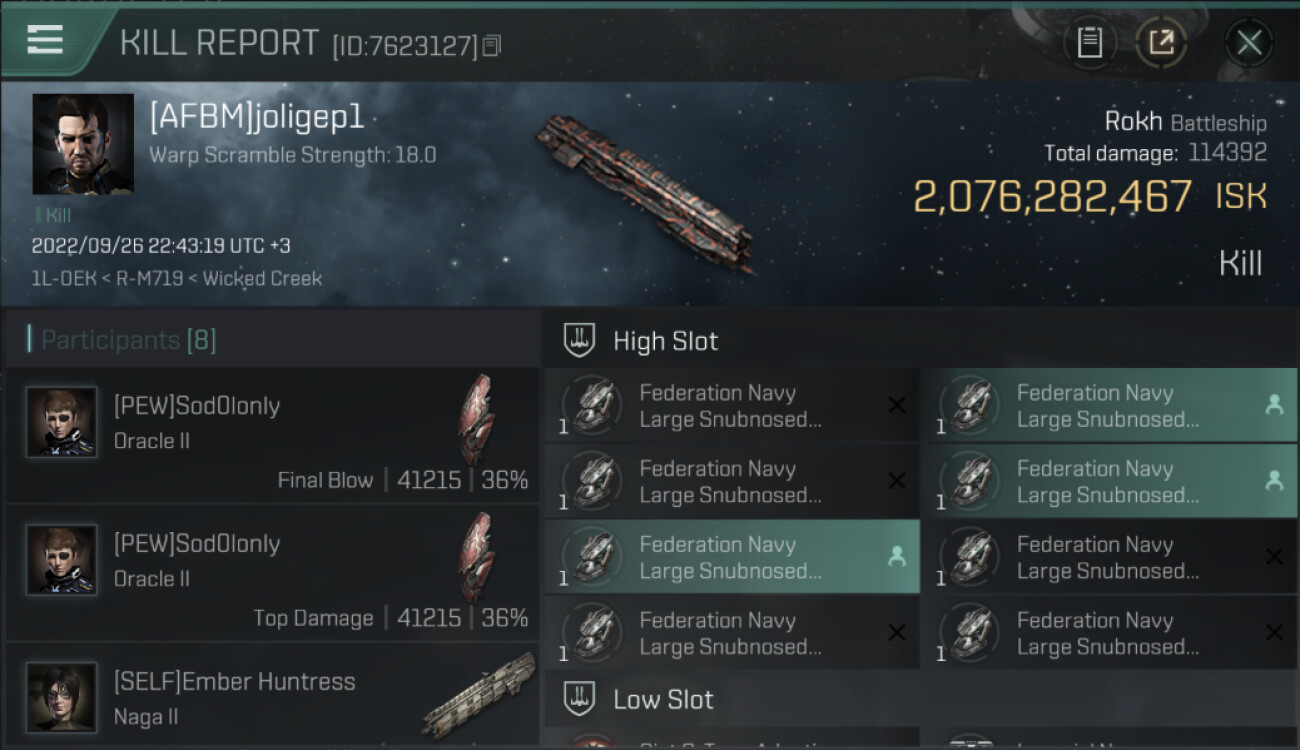Open the clipboard notes icon
Viewport: 1300px width, 750px height.
[1090, 43]
